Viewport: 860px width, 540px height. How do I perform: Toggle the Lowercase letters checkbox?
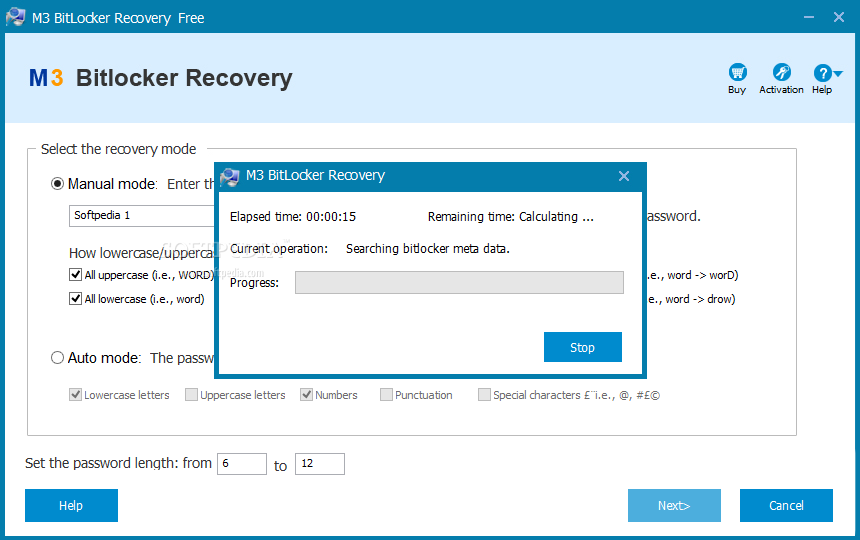(x=76, y=395)
